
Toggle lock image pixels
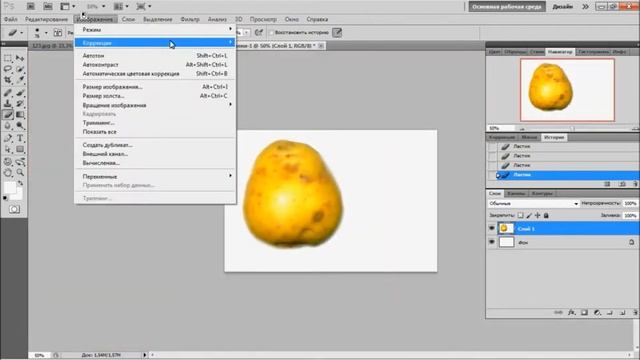coord(529,215)
